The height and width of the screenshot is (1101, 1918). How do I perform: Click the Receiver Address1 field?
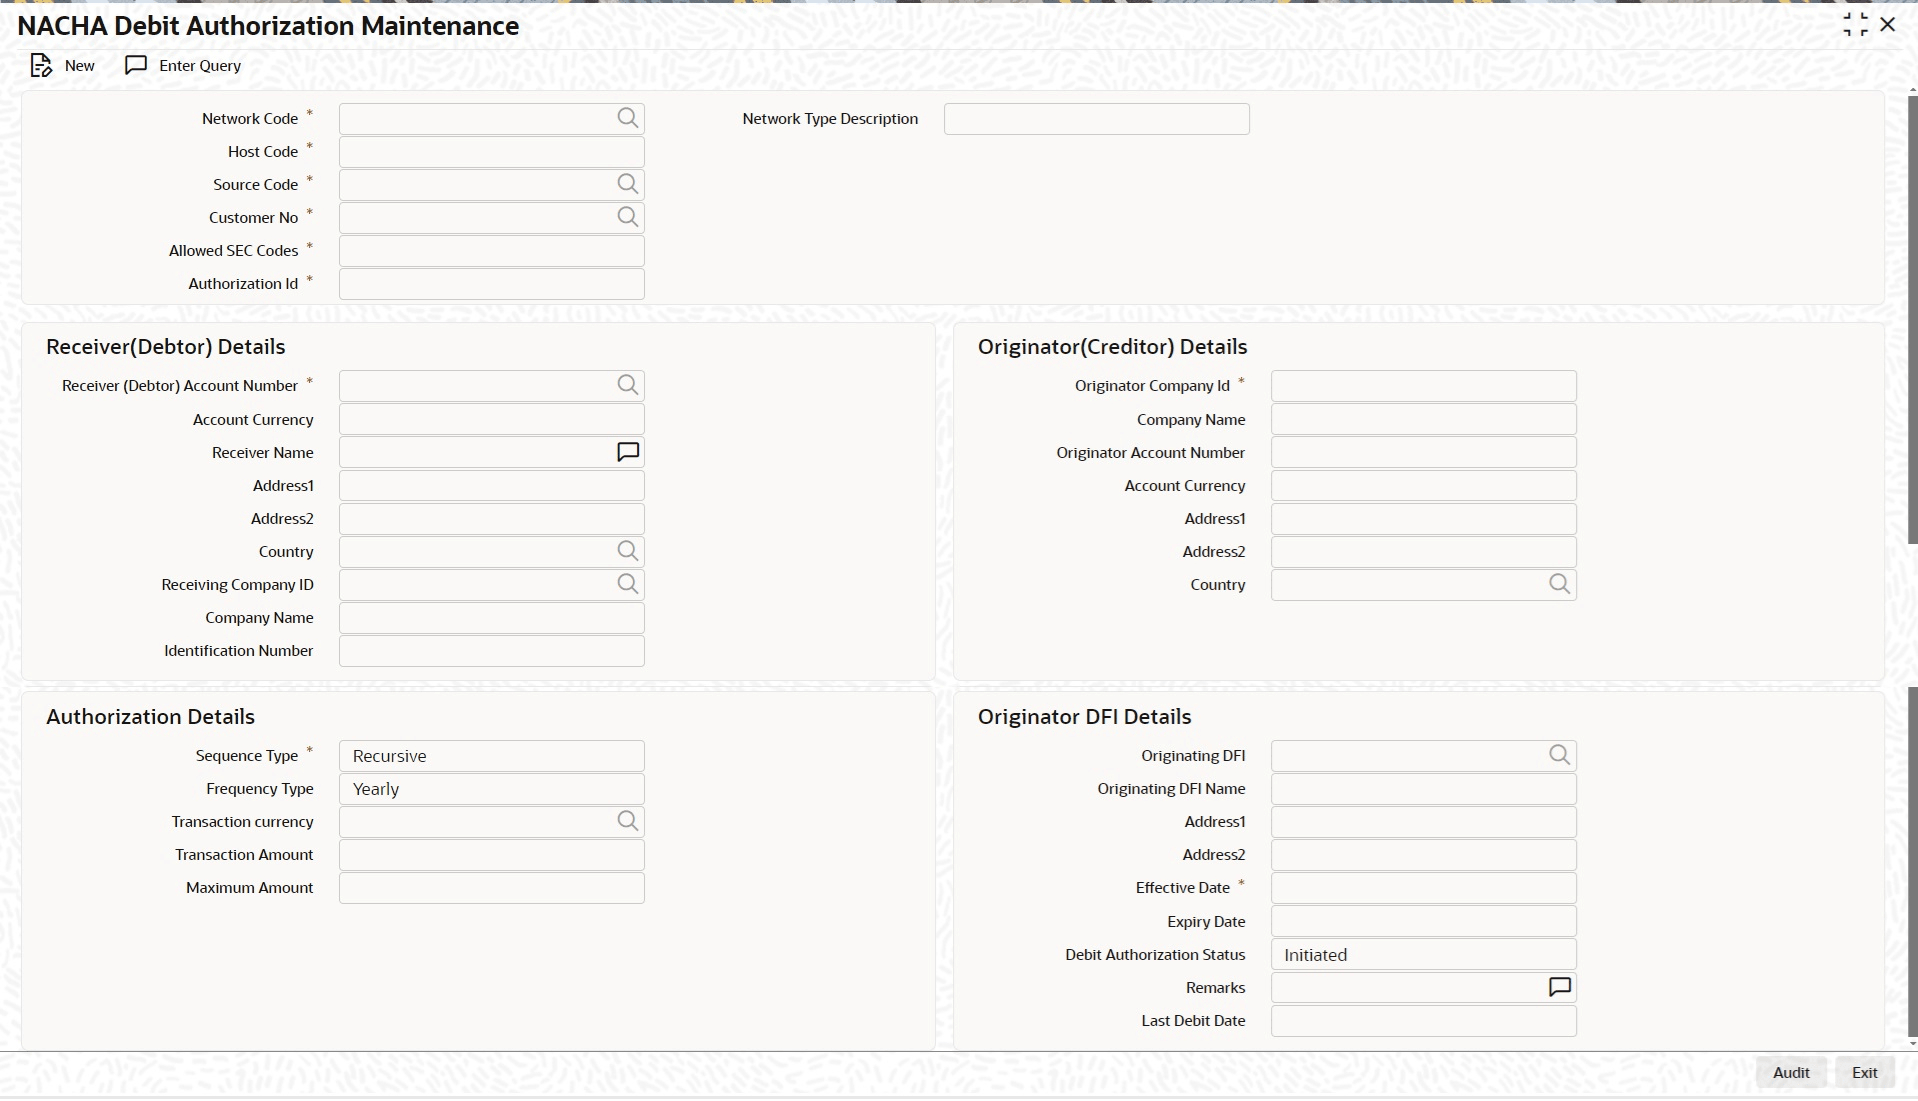pyautogui.click(x=492, y=486)
